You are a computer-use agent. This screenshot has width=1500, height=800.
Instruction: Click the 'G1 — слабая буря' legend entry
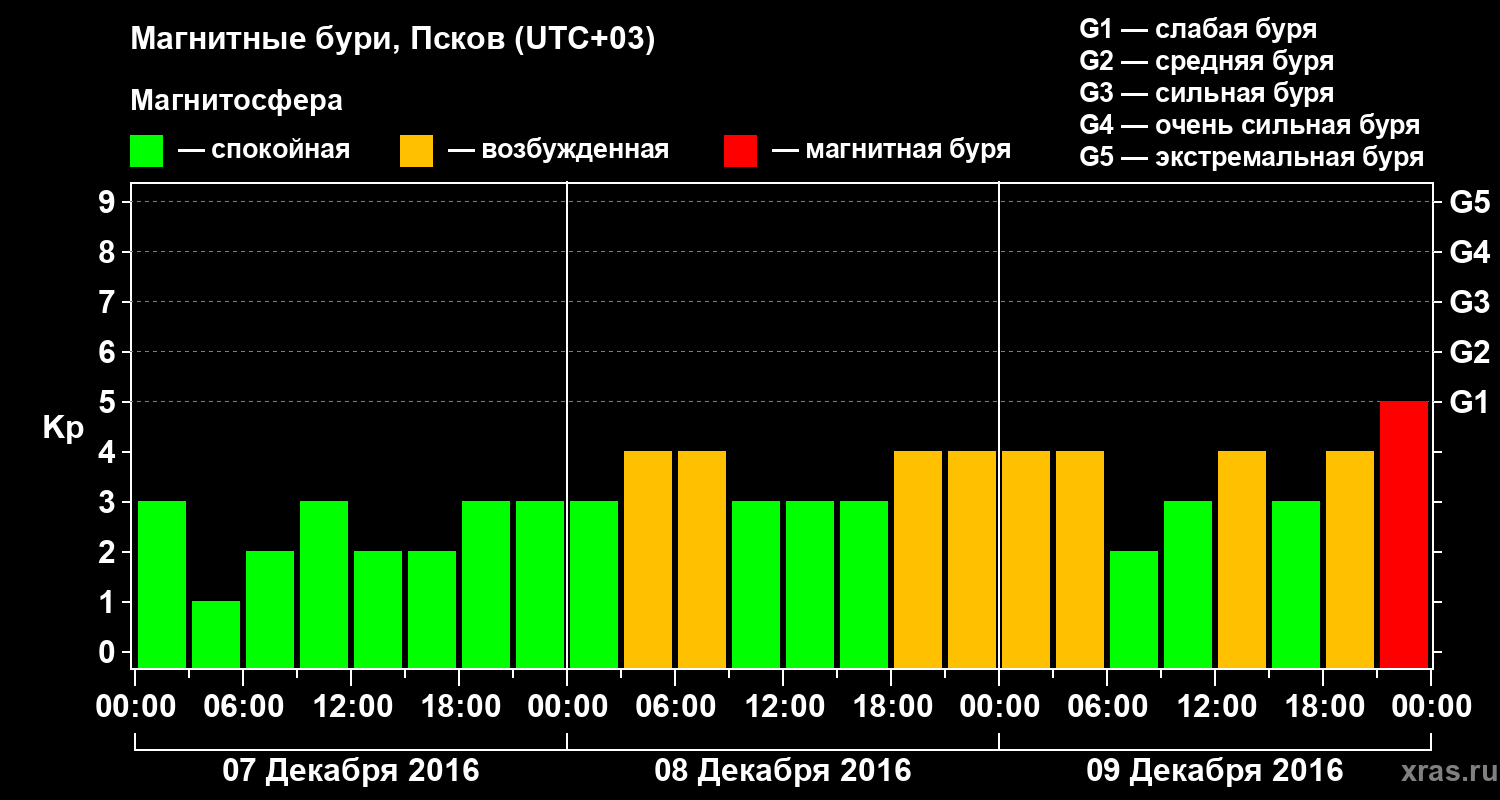click(x=1198, y=29)
